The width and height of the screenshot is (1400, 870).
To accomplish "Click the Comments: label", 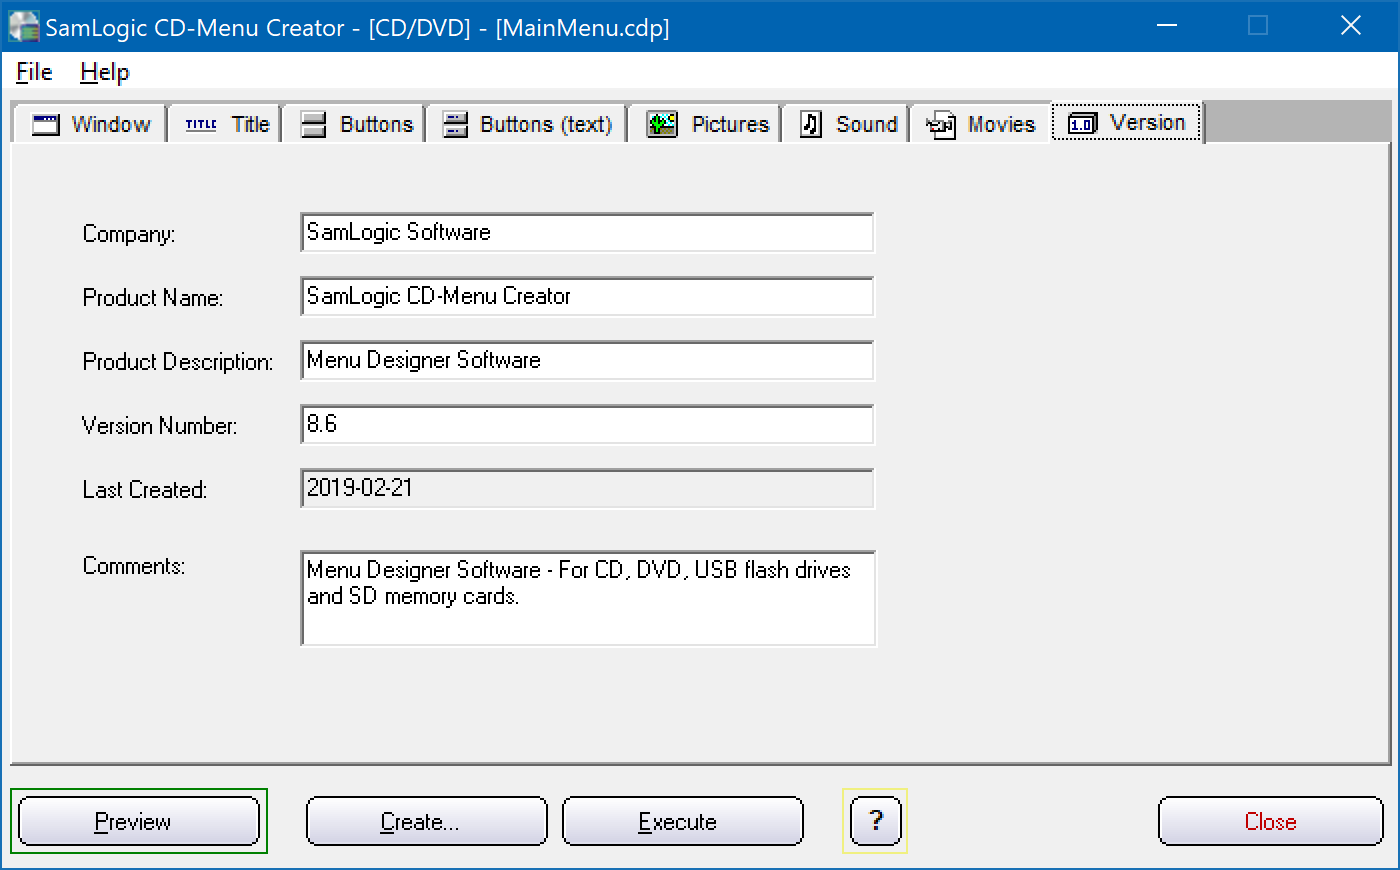I will tap(134, 566).
